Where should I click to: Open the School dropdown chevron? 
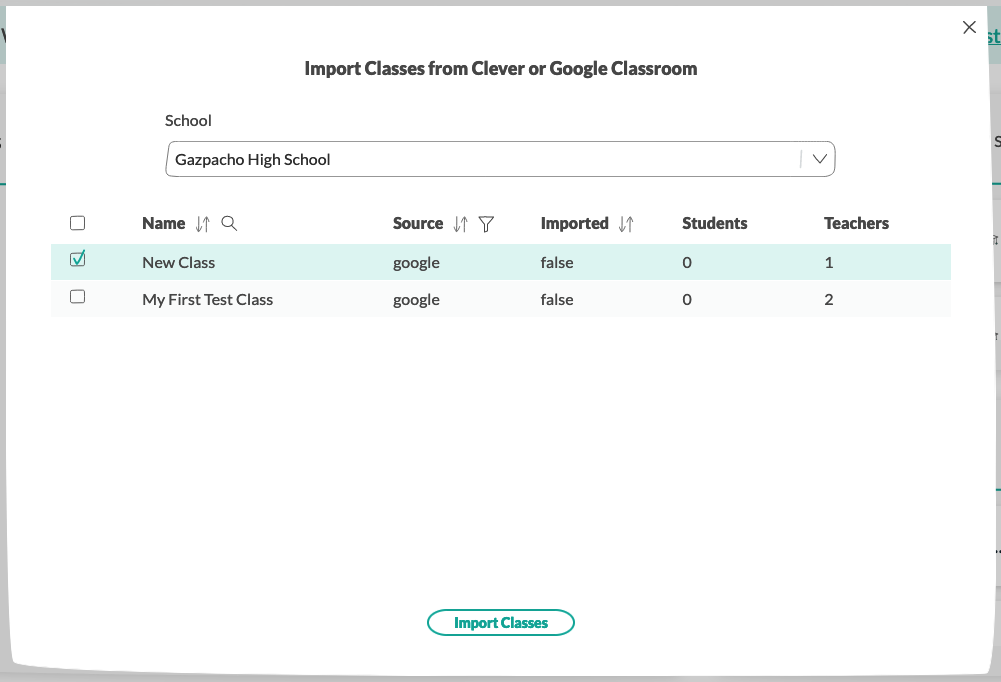[819, 158]
